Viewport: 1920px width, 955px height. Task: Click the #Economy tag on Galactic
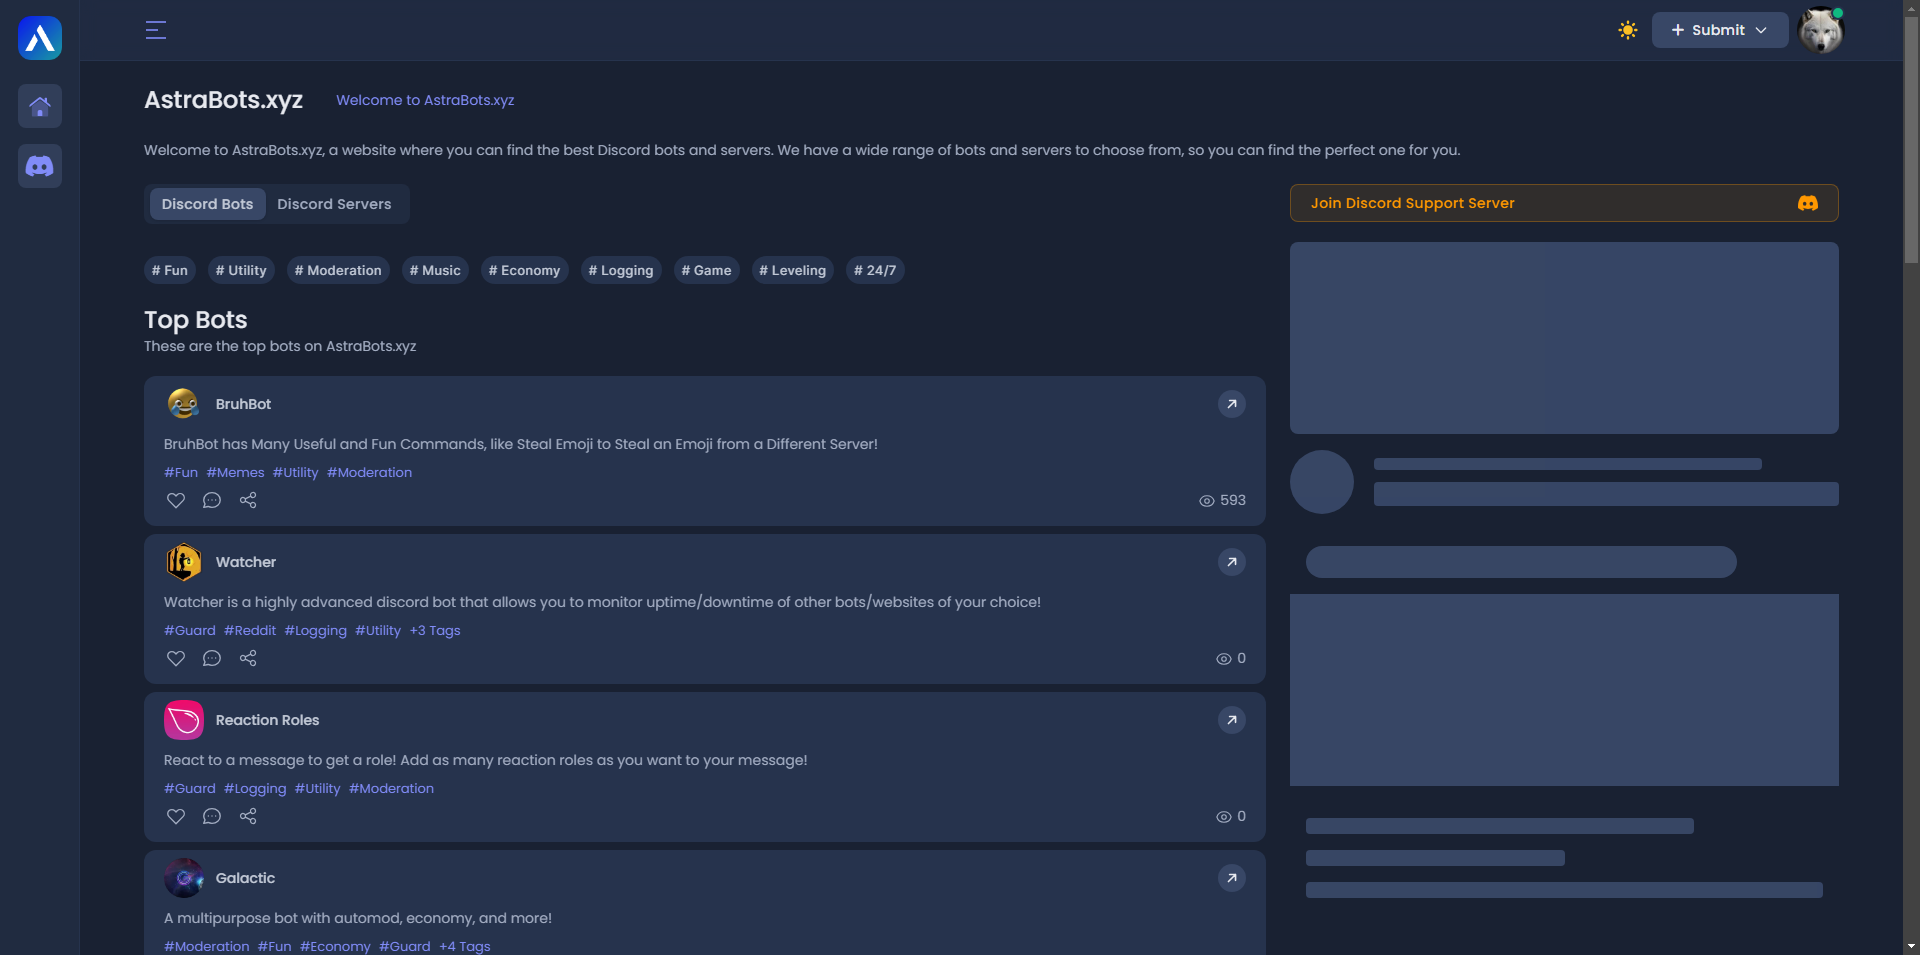click(335, 946)
